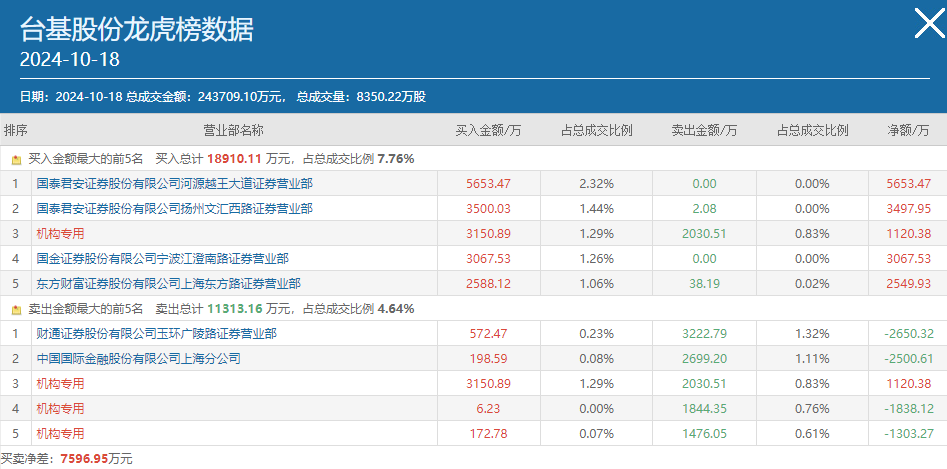The height and width of the screenshot is (469, 947).
Task: Select the buy amount 3500.03 cell
Action: (489, 209)
